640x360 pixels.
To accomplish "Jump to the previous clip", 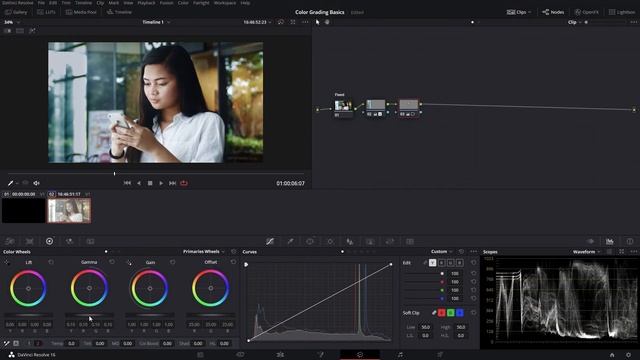I will click(127, 183).
